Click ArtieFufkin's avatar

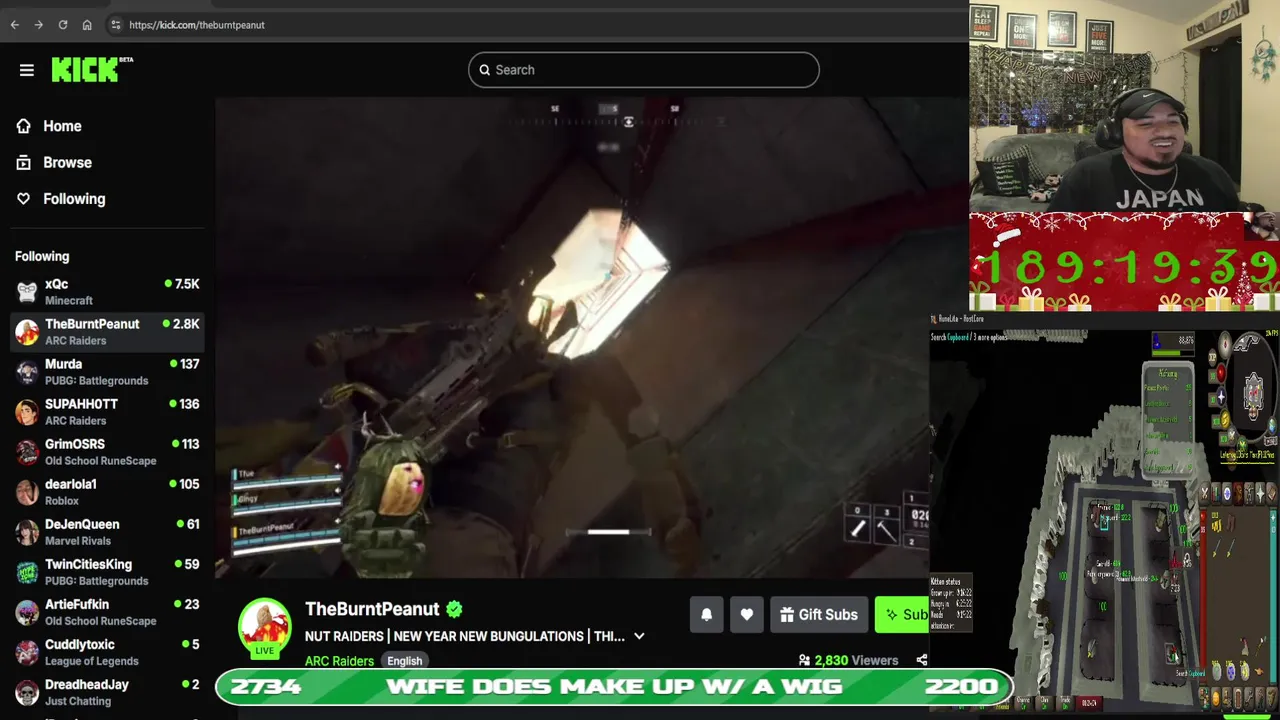click(x=27, y=612)
